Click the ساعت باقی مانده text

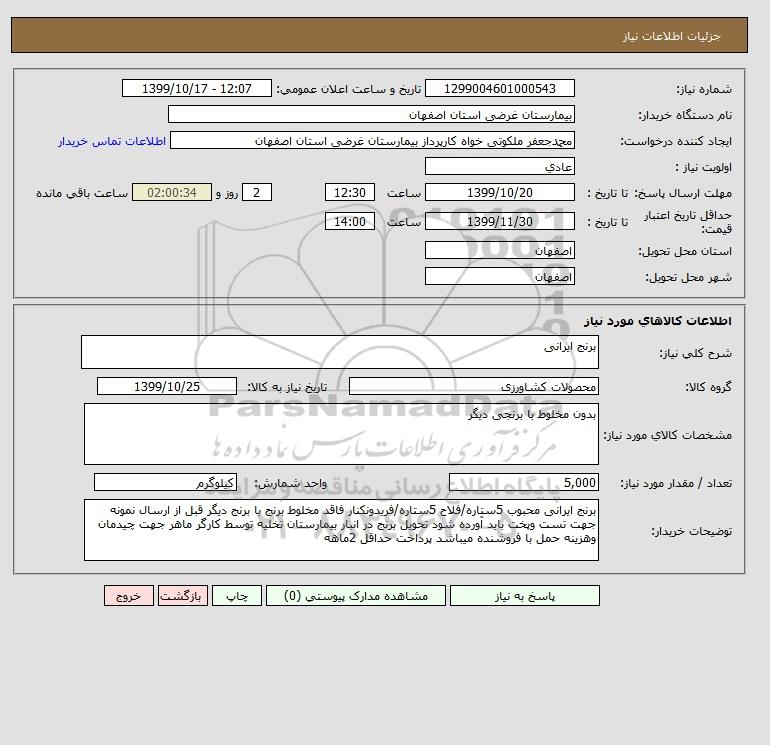point(82,193)
